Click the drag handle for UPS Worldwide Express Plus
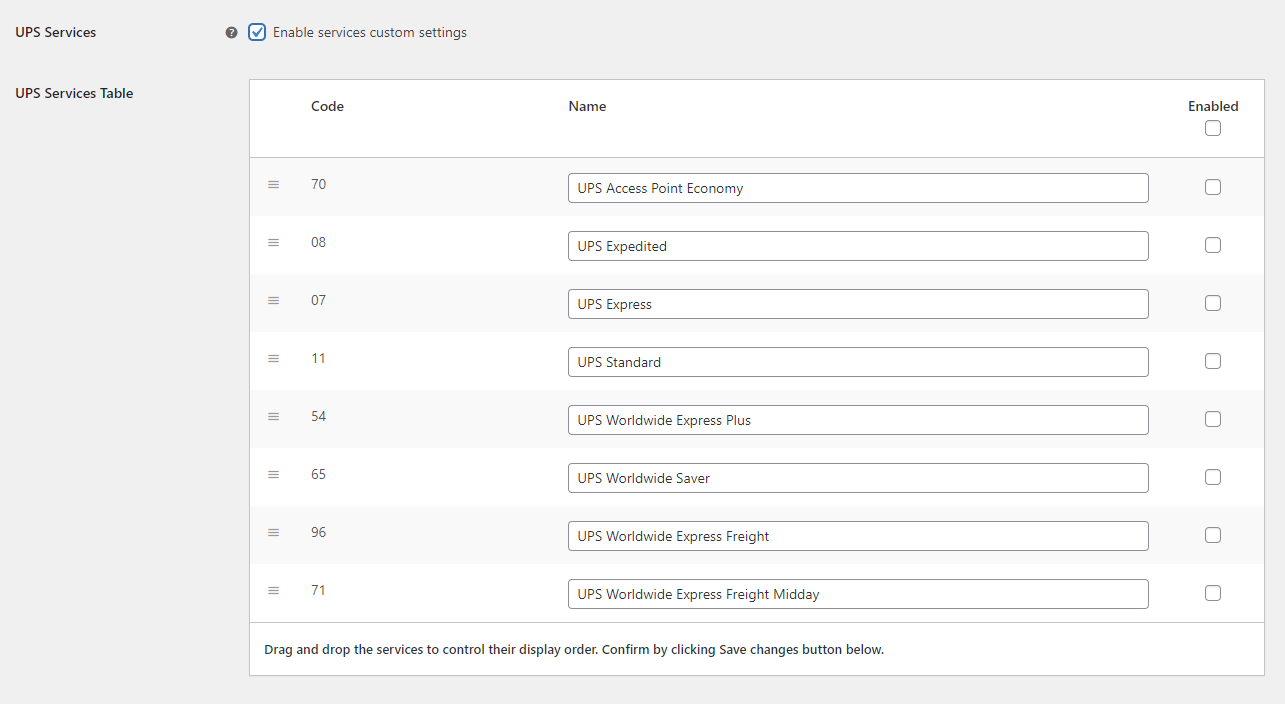Screen dimensions: 1285x704 pos(274,416)
